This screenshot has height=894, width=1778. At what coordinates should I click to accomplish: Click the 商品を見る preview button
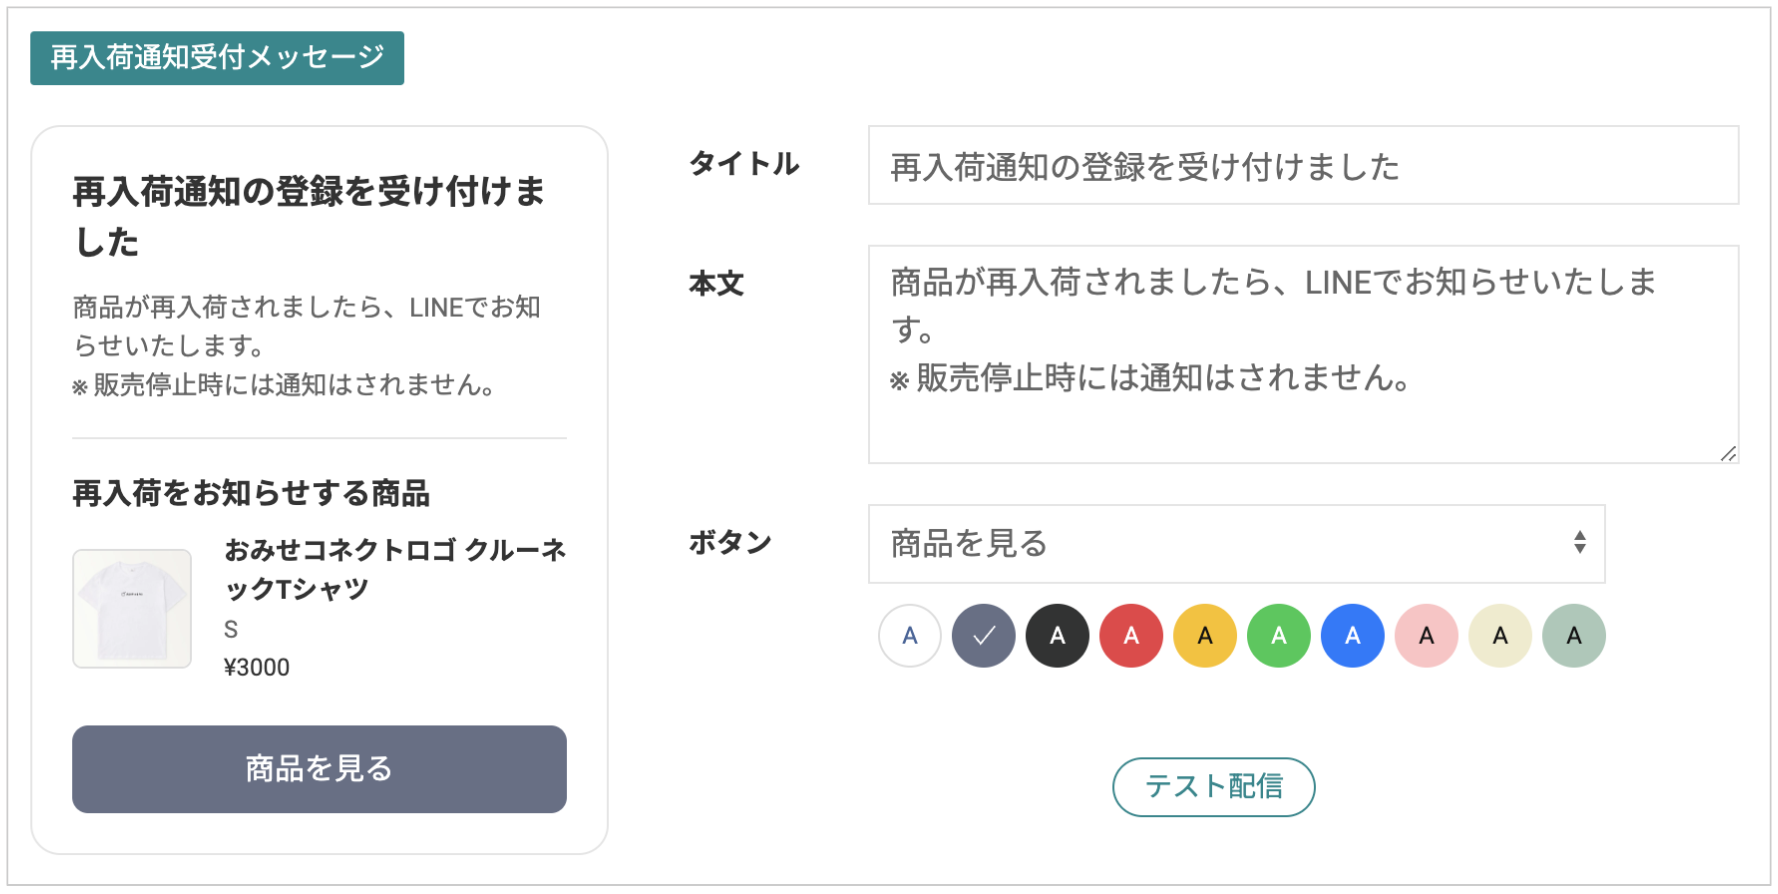pyautogui.click(x=319, y=769)
